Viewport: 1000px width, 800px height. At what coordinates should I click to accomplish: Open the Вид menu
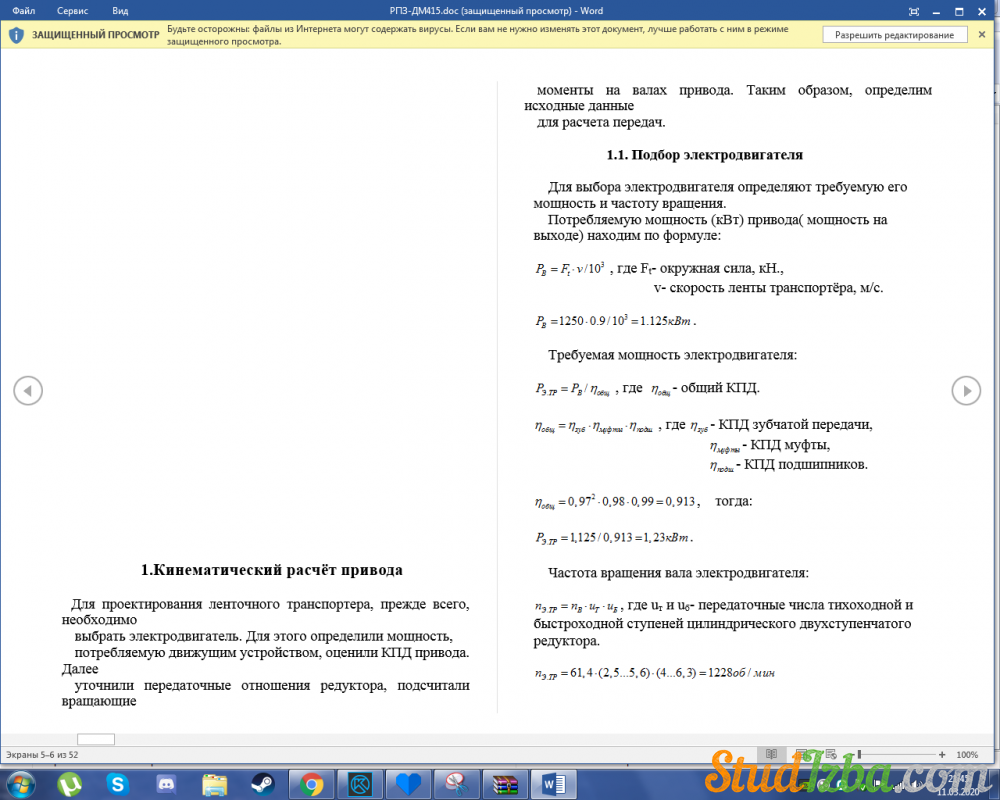(120, 11)
